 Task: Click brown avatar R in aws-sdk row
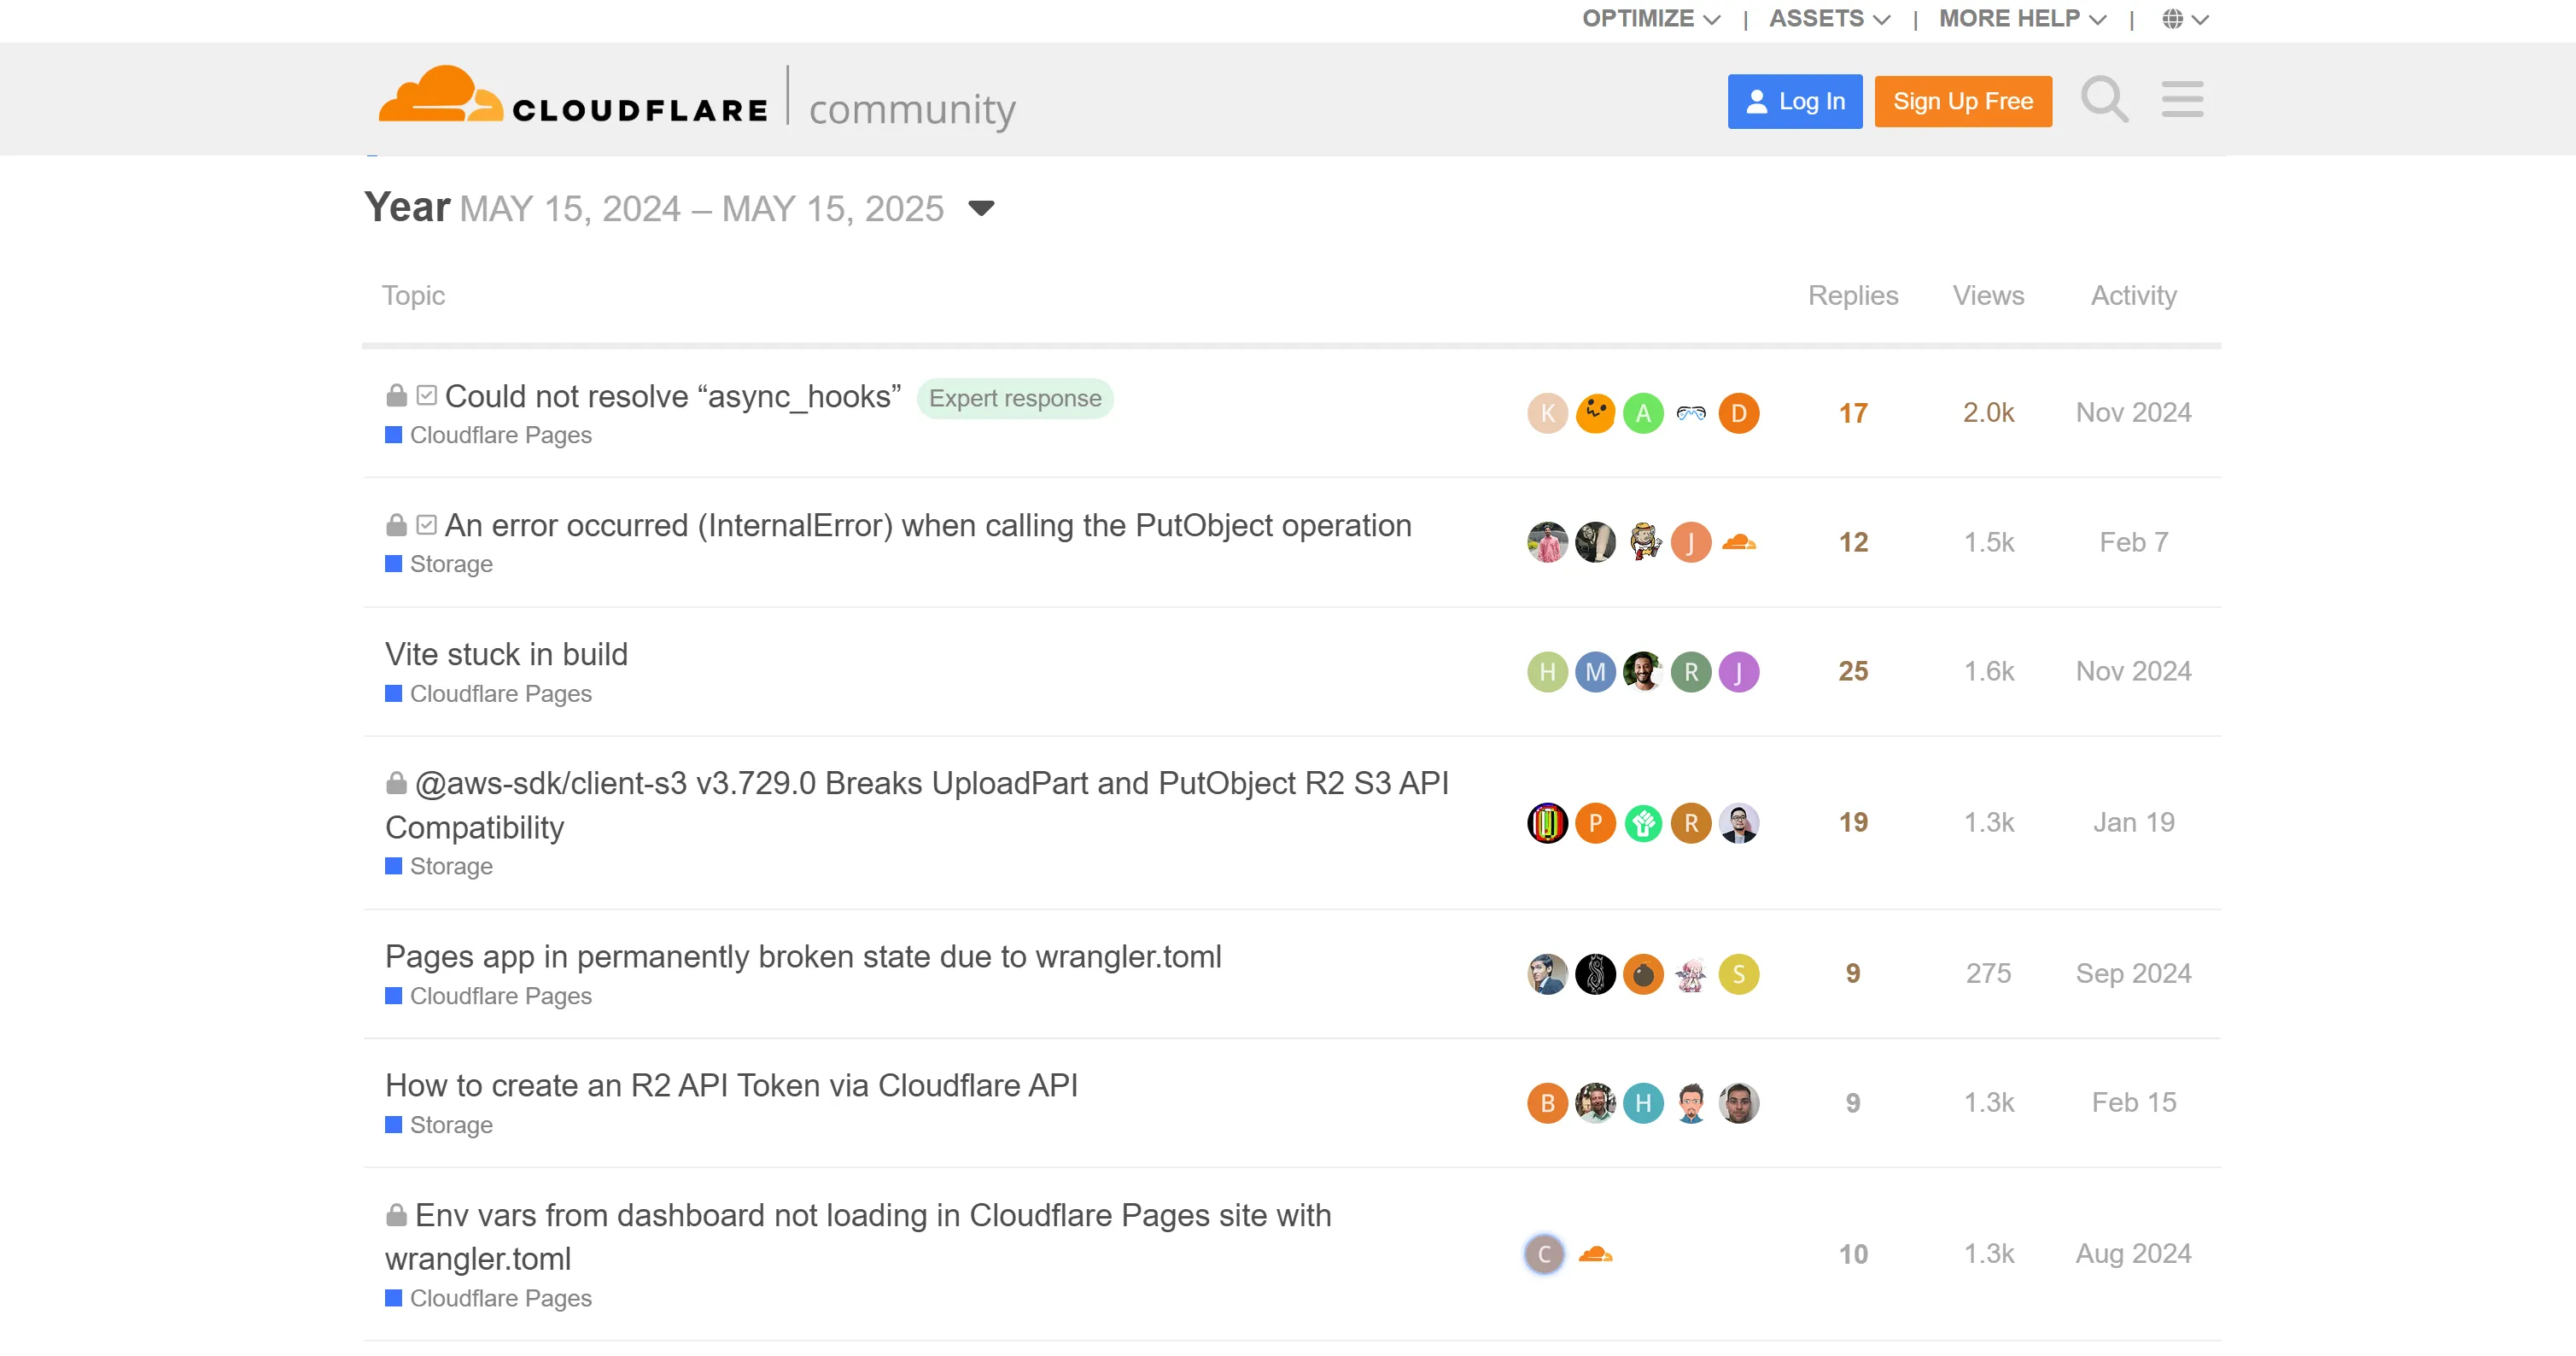pos(1691,823)
